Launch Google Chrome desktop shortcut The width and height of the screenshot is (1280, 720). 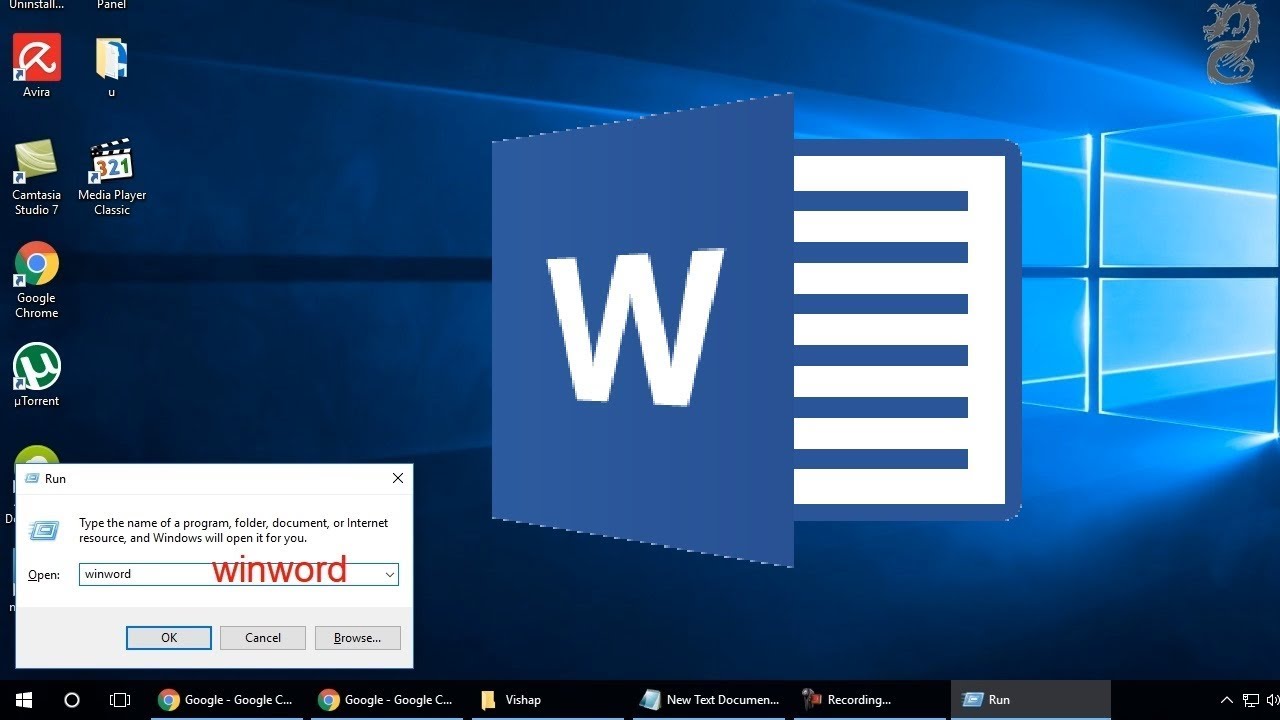37,281
